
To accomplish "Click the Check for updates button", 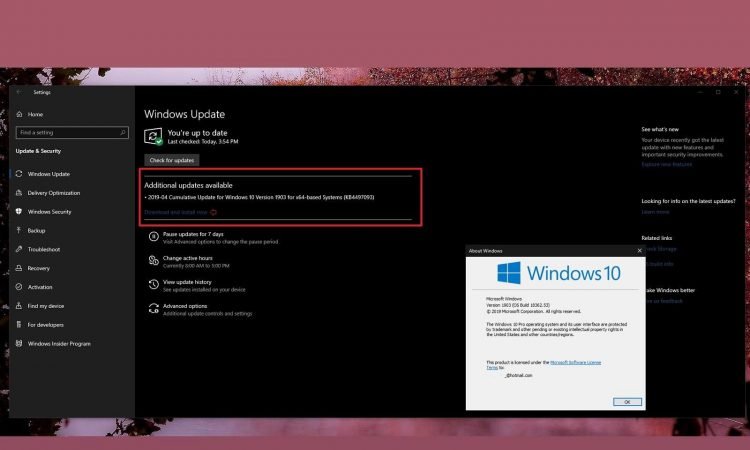I will pos(172,160).
